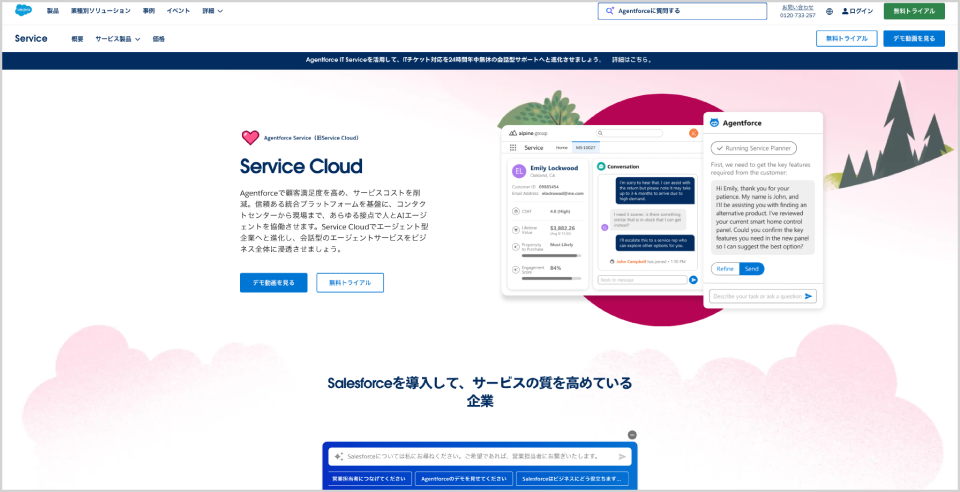Click the Agentforce Service (旧Service Cloud) label

click(x=312, y=138)
